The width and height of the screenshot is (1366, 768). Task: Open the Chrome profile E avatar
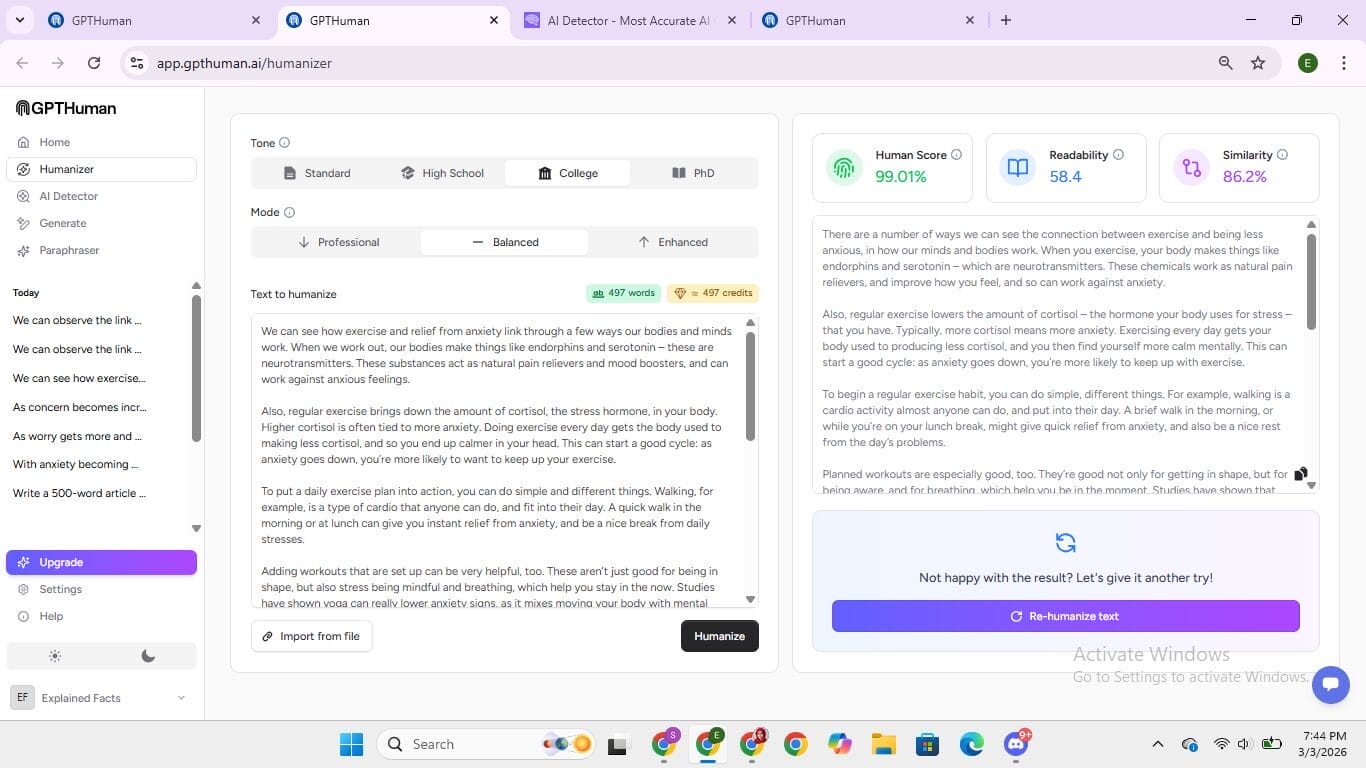pos(1307,63)
